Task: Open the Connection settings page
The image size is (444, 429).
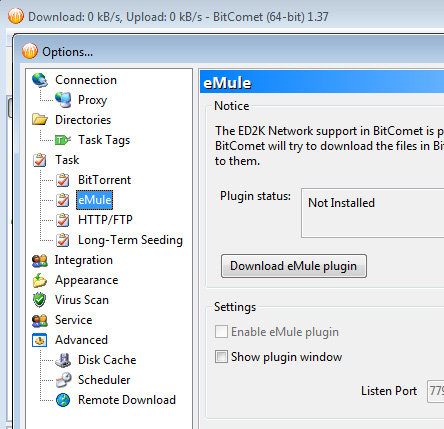Action: [x=86, y=80]
